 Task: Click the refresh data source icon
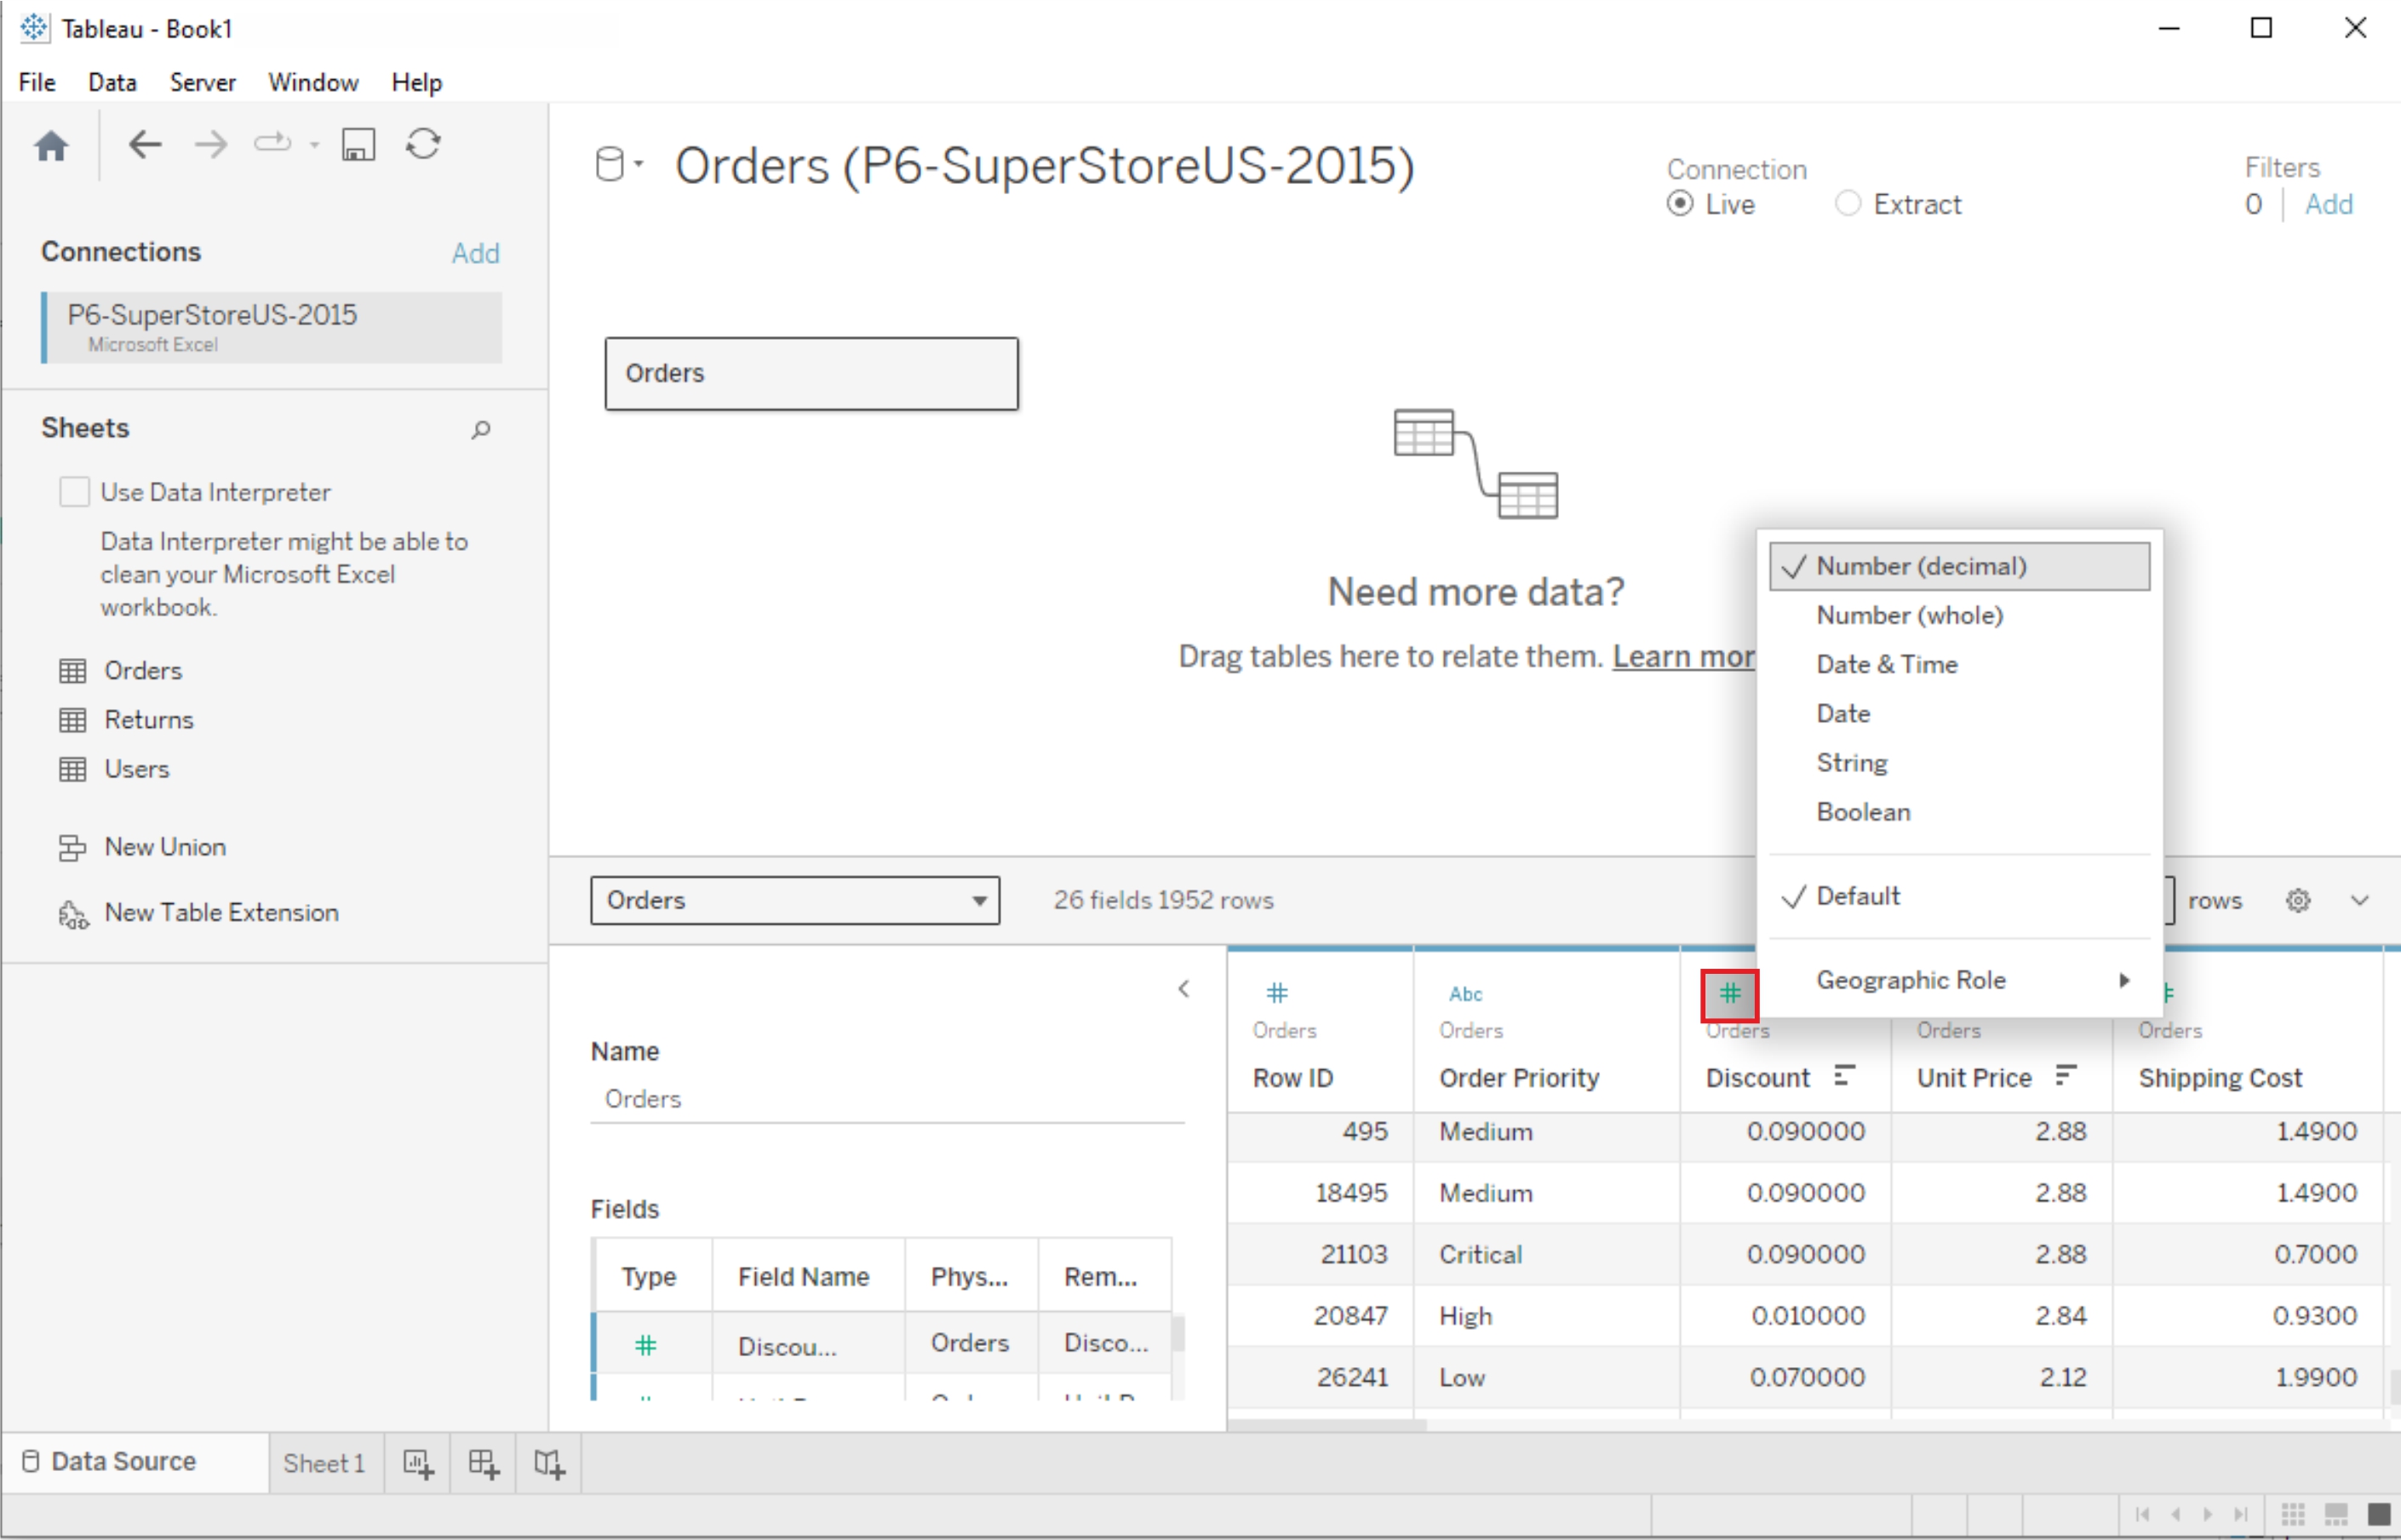[x=423, y=144]
